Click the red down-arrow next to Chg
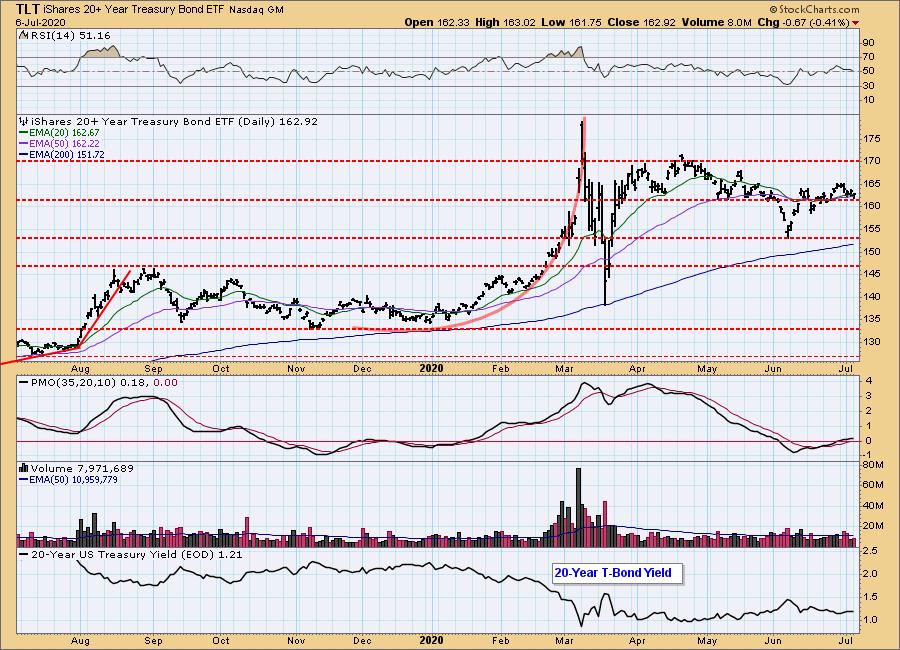Screen dimensions: 900x650 pos(855,23)
